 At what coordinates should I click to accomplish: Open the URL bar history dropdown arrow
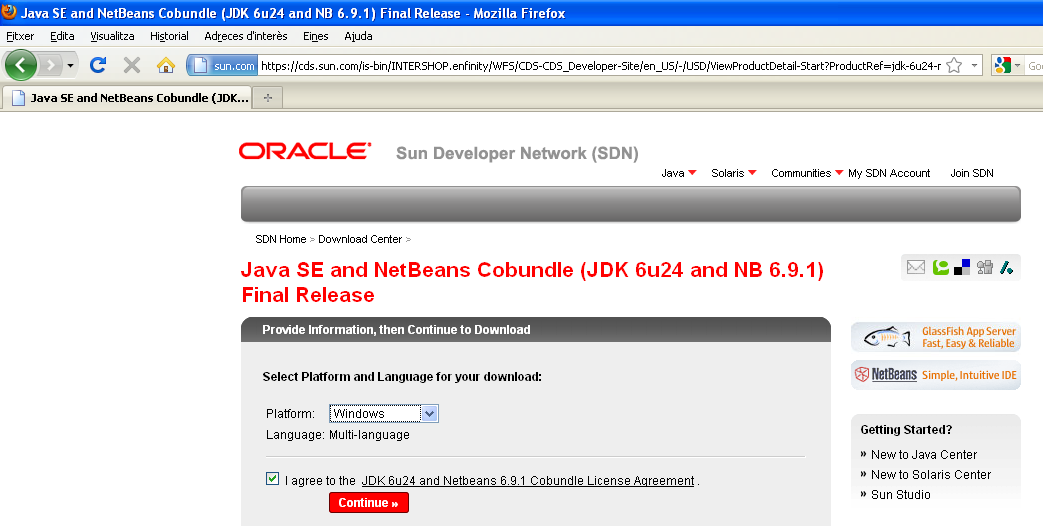(x=974, y=65)
